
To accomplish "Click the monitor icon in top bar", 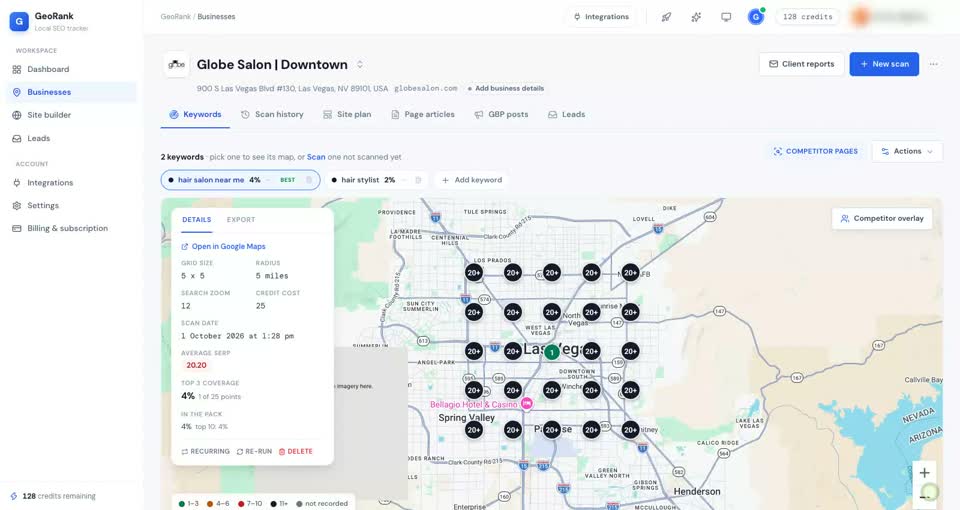I will pos(726,17).
